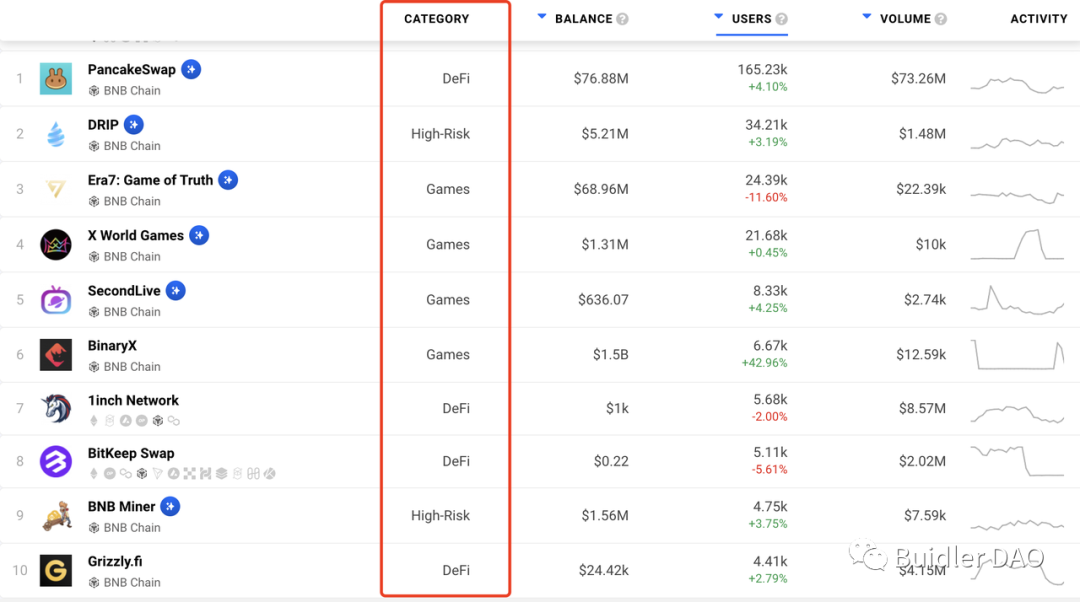Click the BALANCE column header label

(x=583, y=19)
